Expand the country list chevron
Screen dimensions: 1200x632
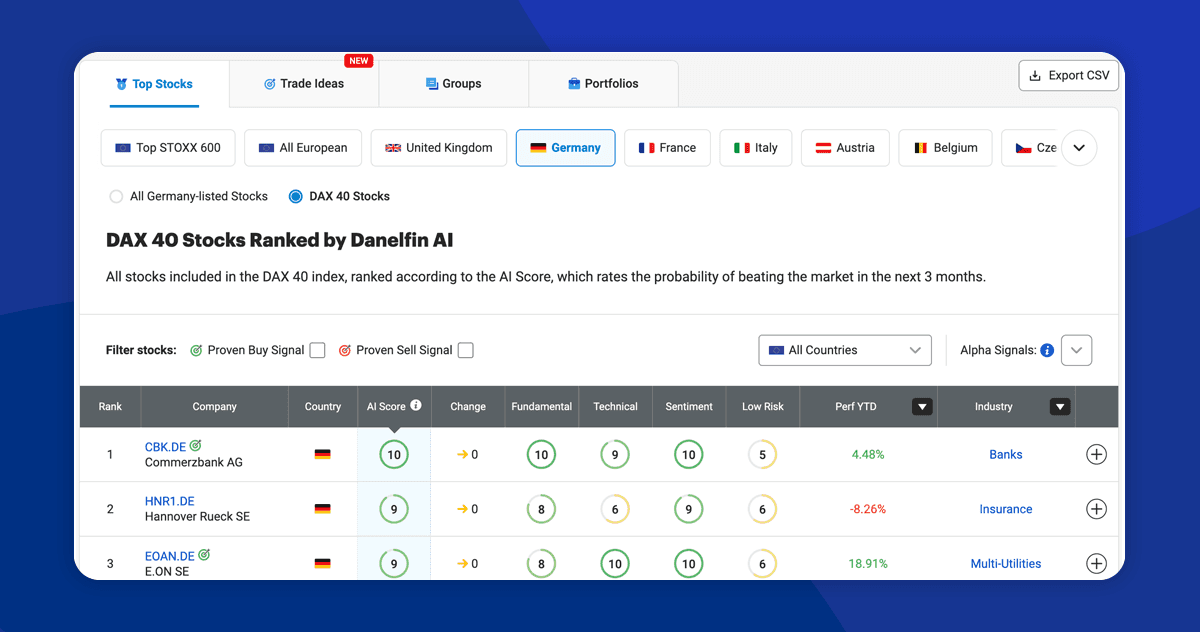(x=1079, y=148)
